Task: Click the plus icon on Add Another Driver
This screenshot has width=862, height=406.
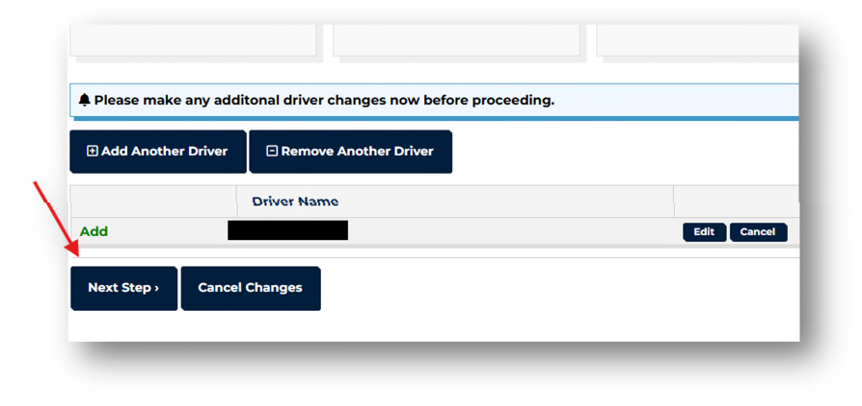Action: pyautogui.click(x=92, y=151)
